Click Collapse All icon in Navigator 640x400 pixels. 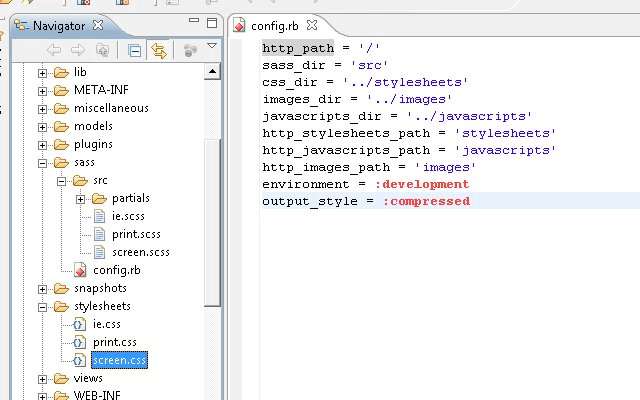click(134, 51)
